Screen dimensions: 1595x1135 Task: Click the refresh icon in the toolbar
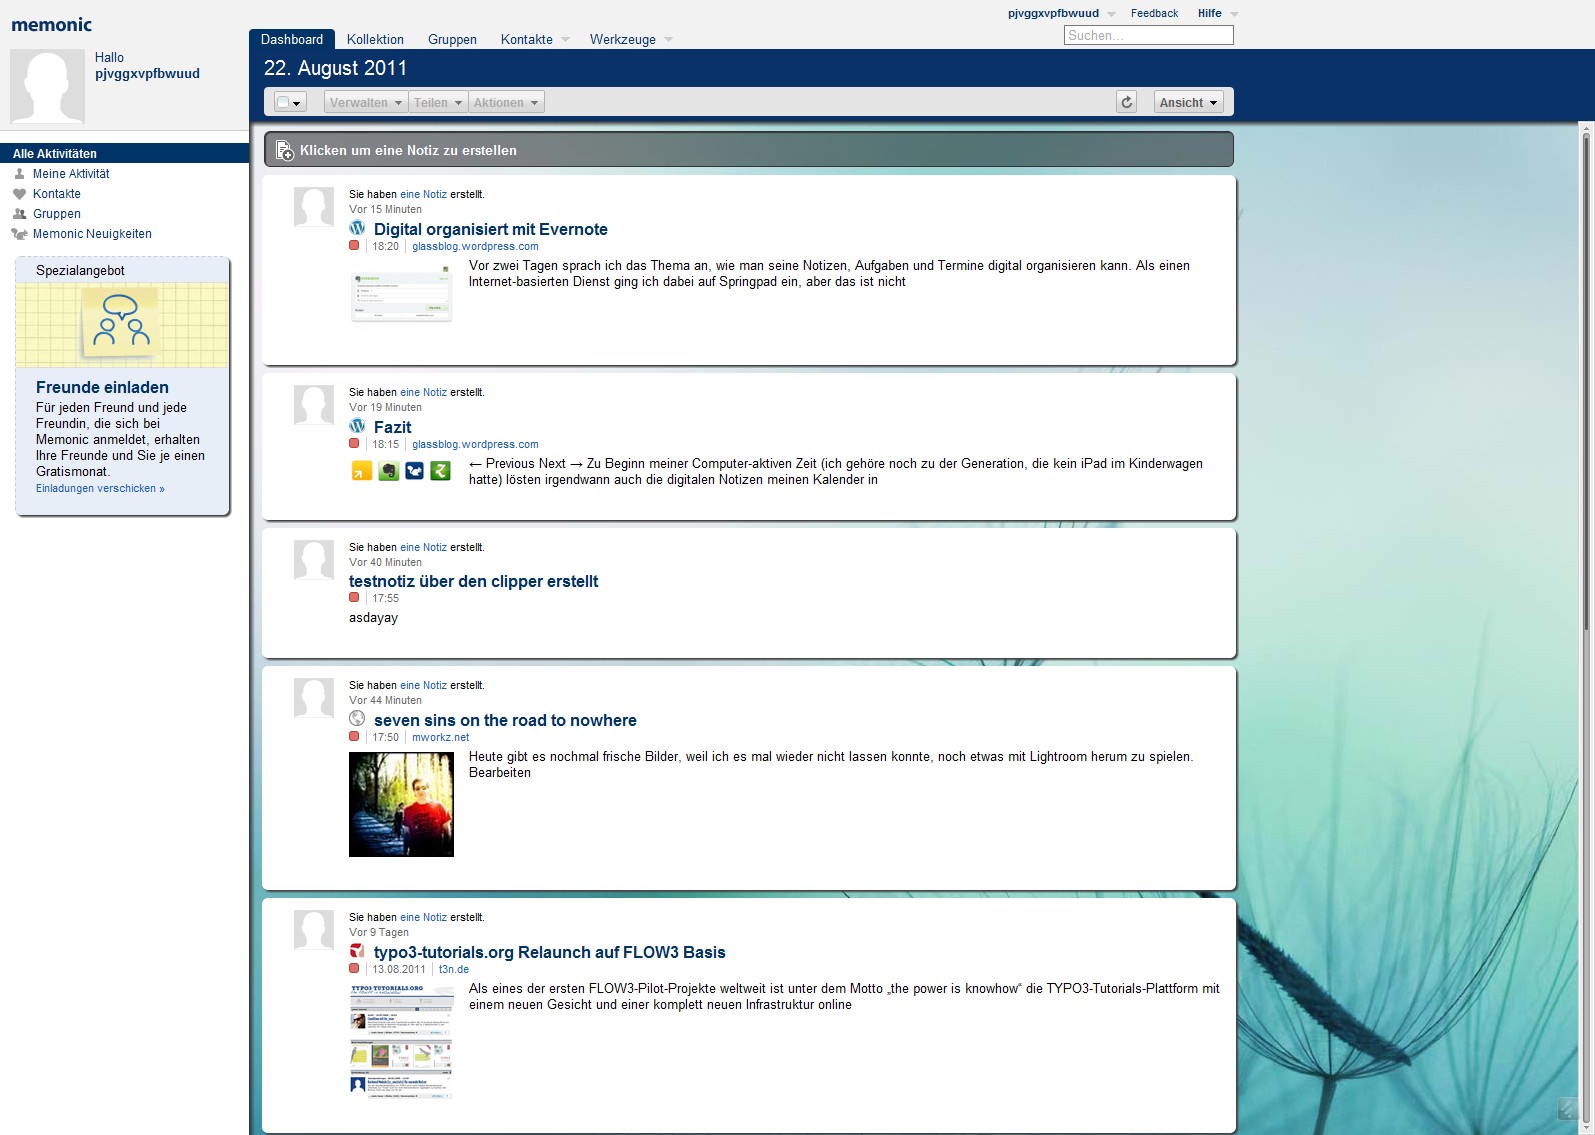point(1126,102)
